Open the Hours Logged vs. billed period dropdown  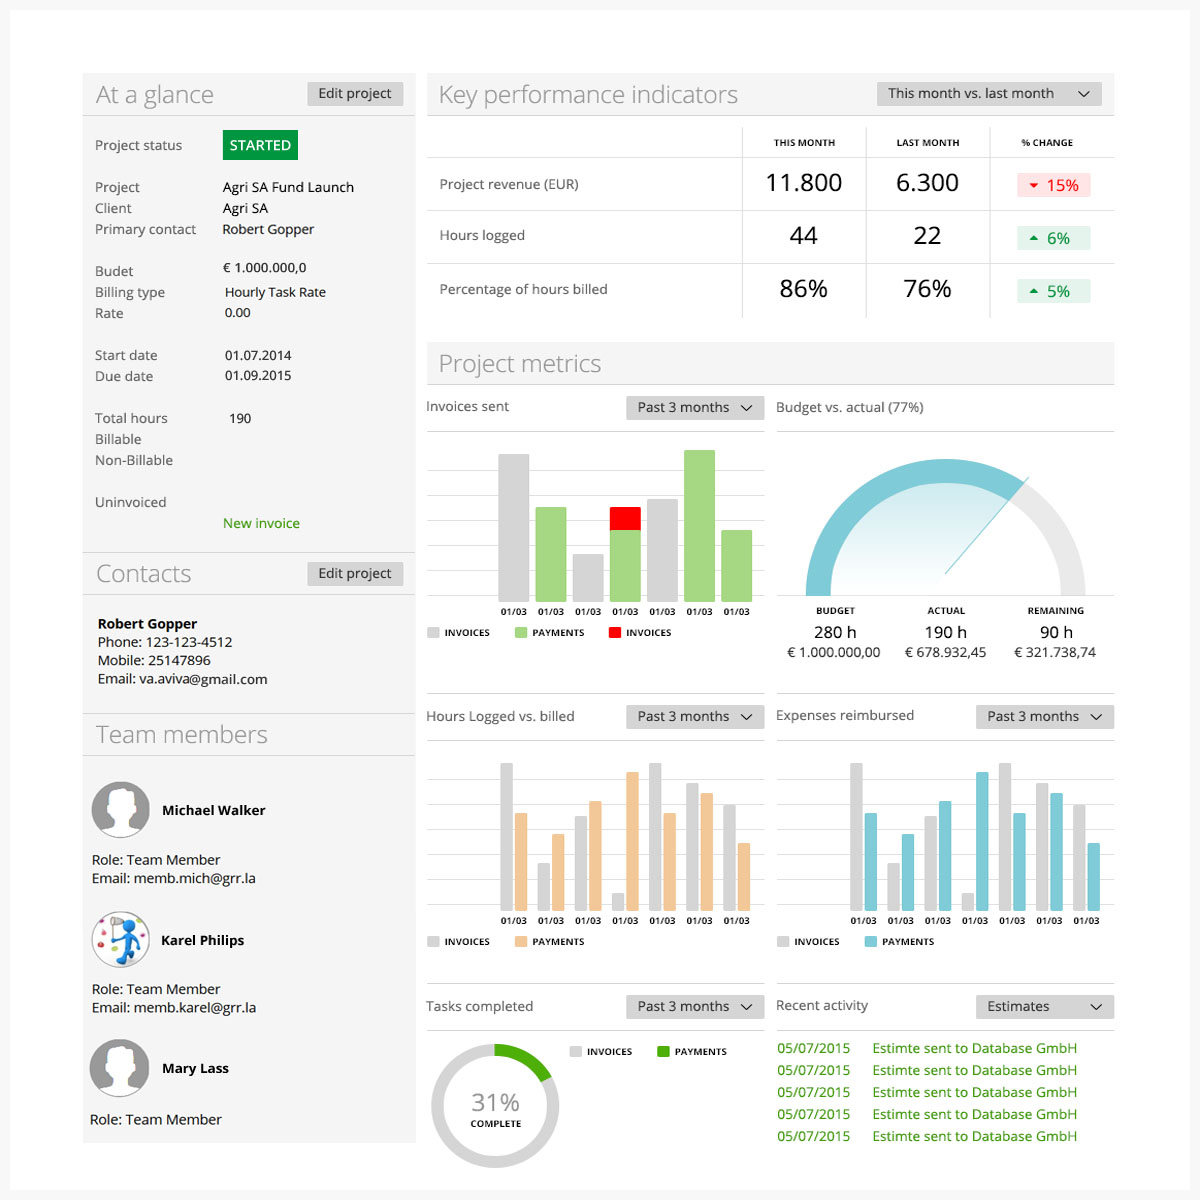[694, 717]
